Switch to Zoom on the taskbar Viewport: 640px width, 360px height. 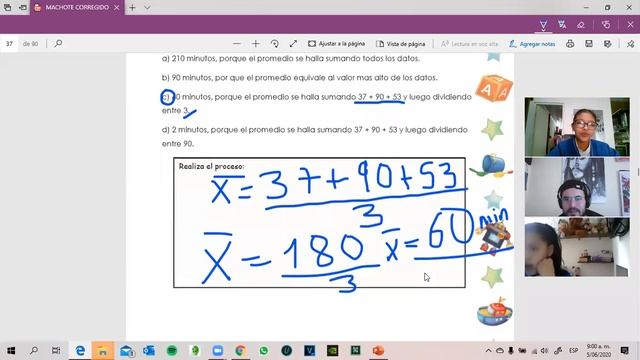218,351
